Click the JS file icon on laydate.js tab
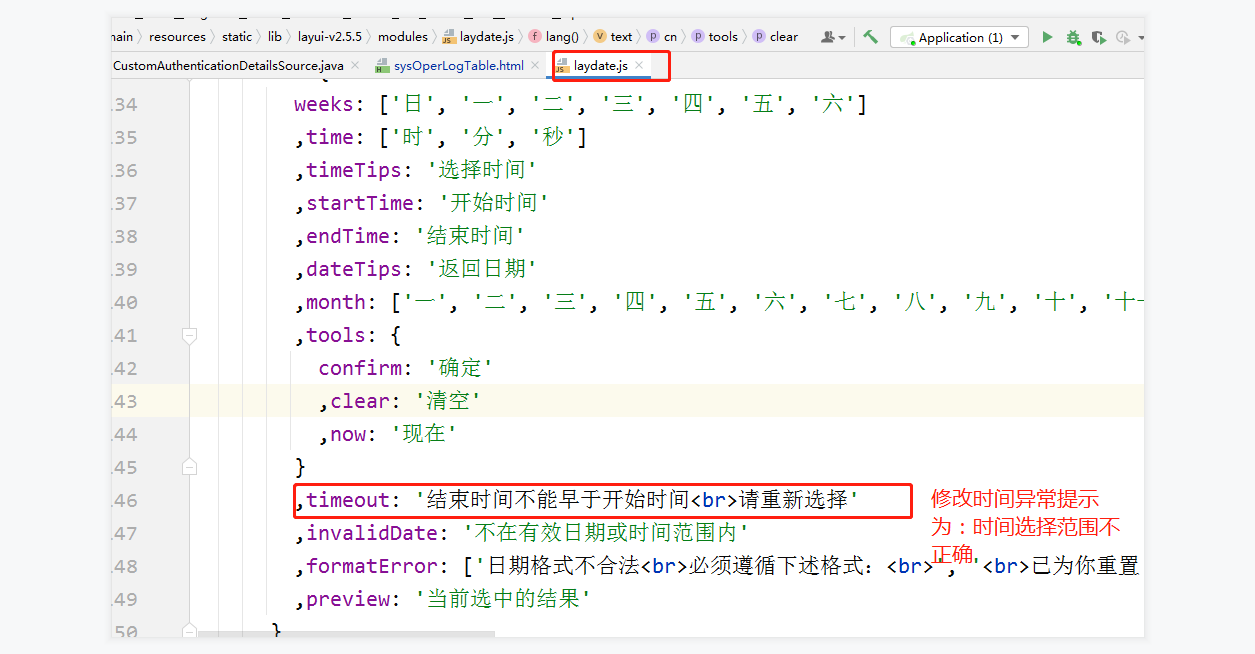 pyautogui.click(x=563, y=65)
